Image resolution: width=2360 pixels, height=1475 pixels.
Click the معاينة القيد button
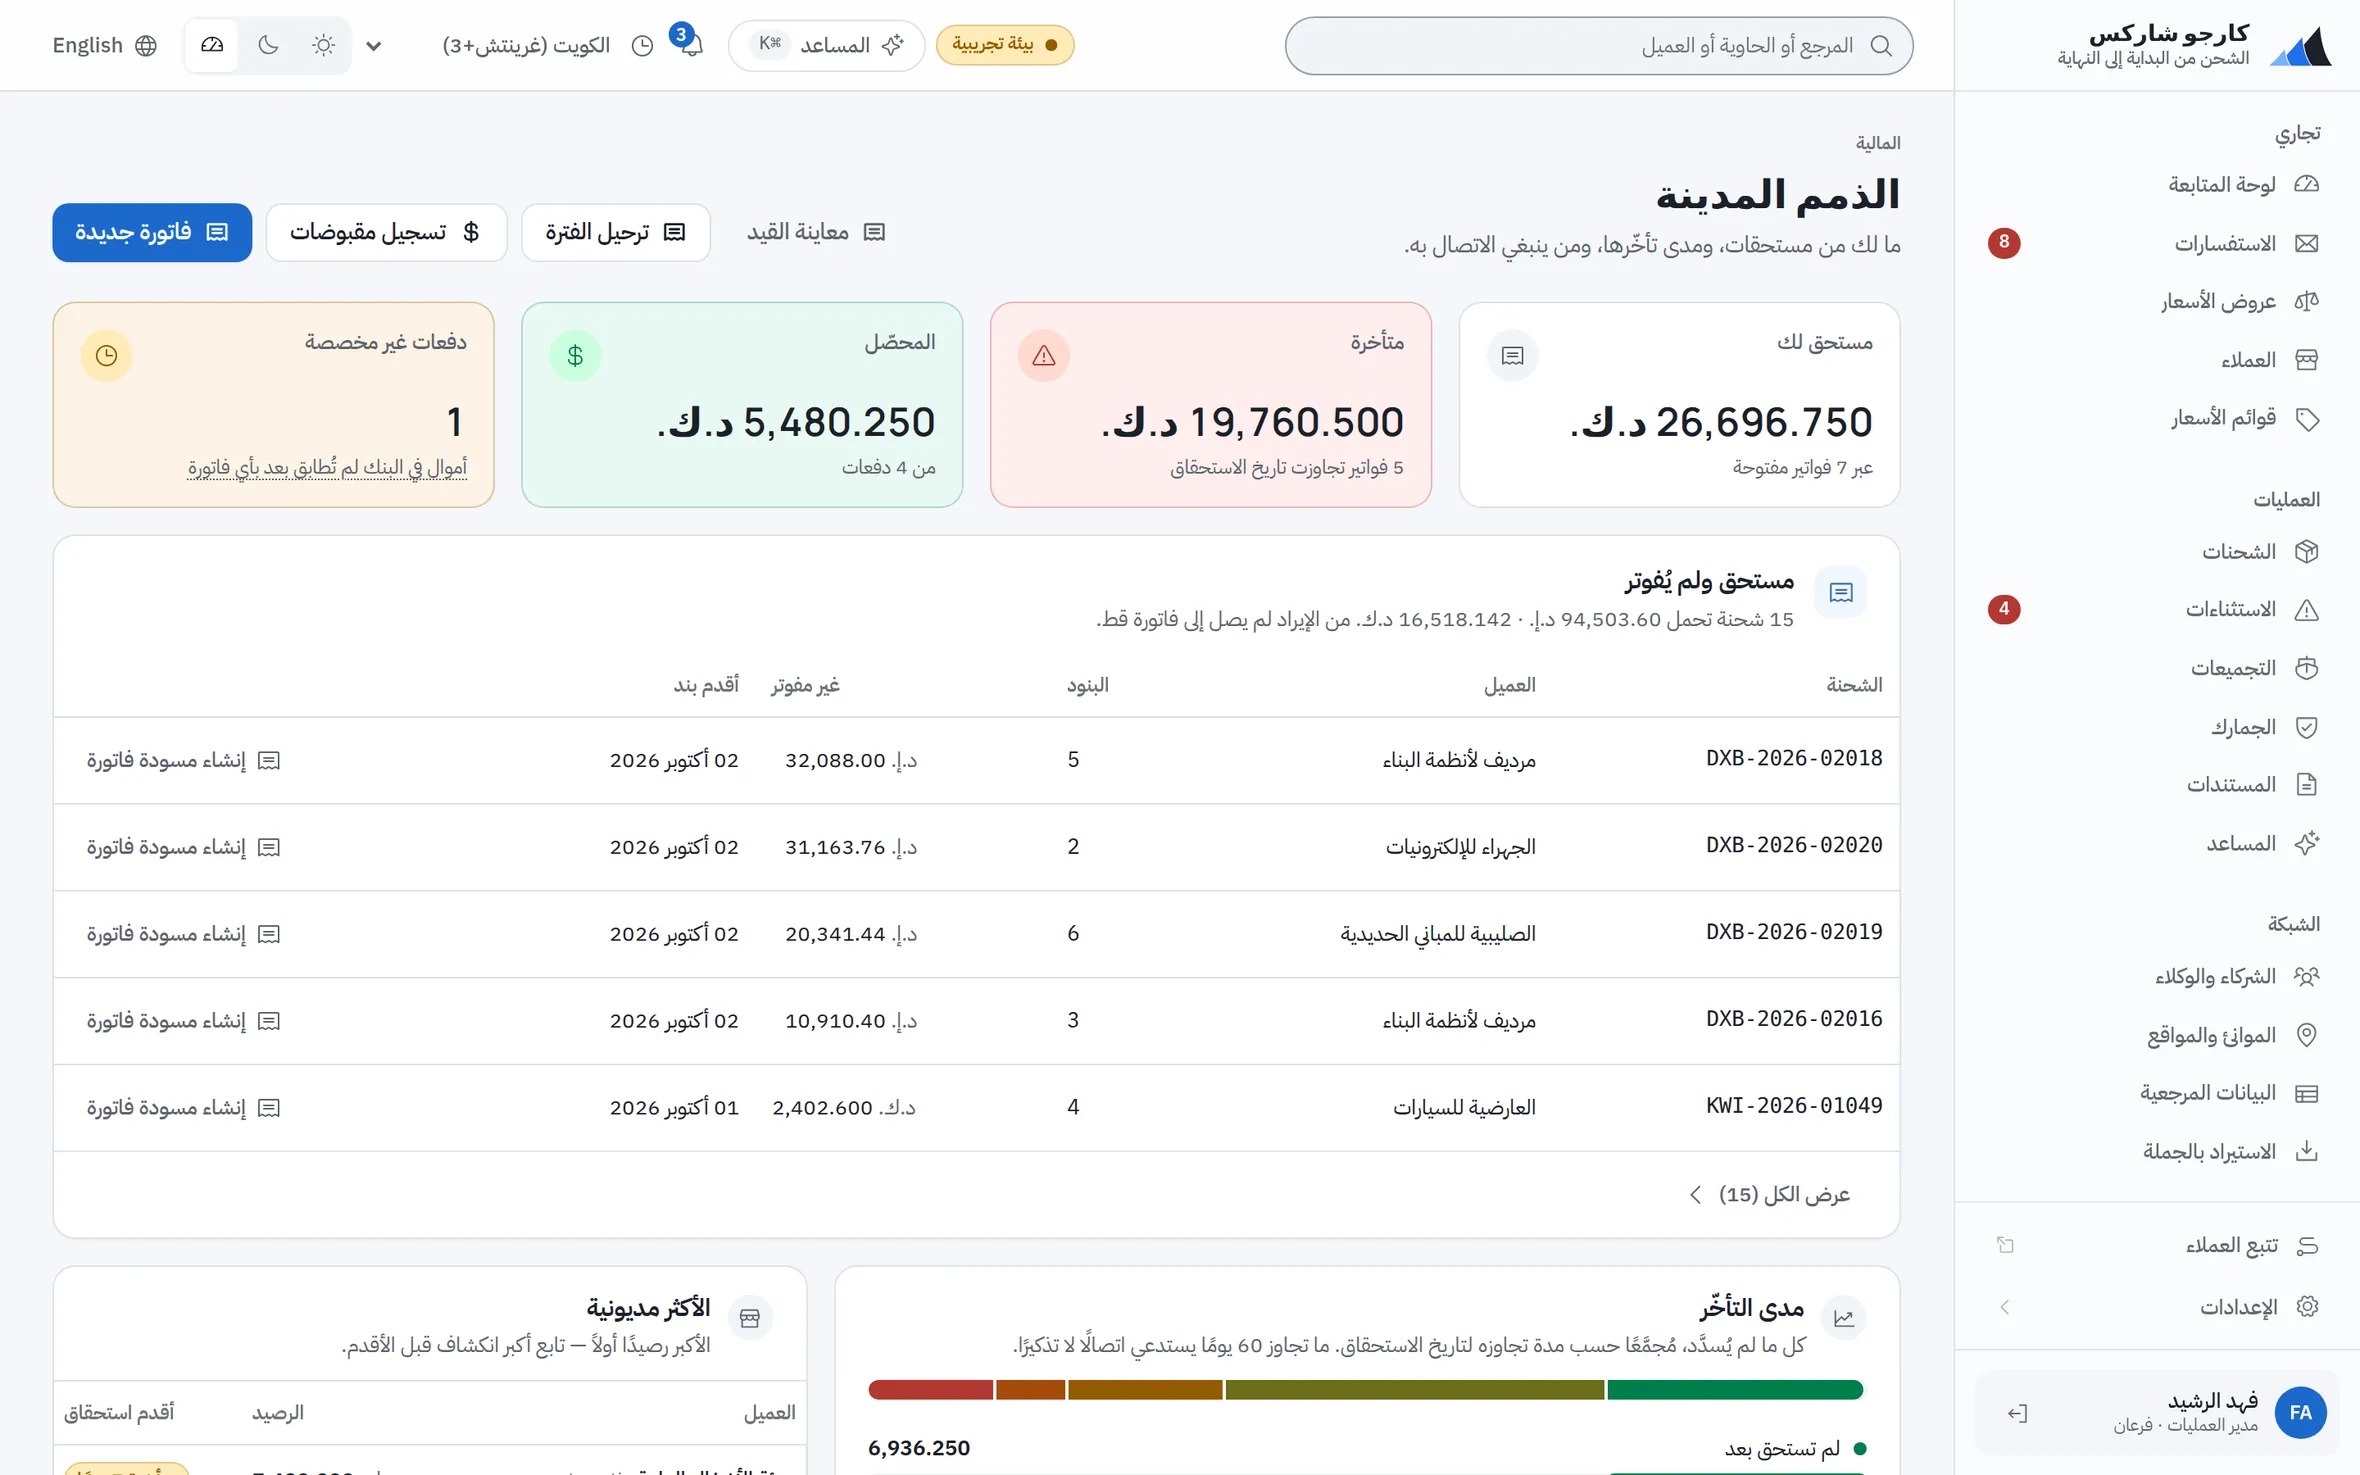(816, 232)
